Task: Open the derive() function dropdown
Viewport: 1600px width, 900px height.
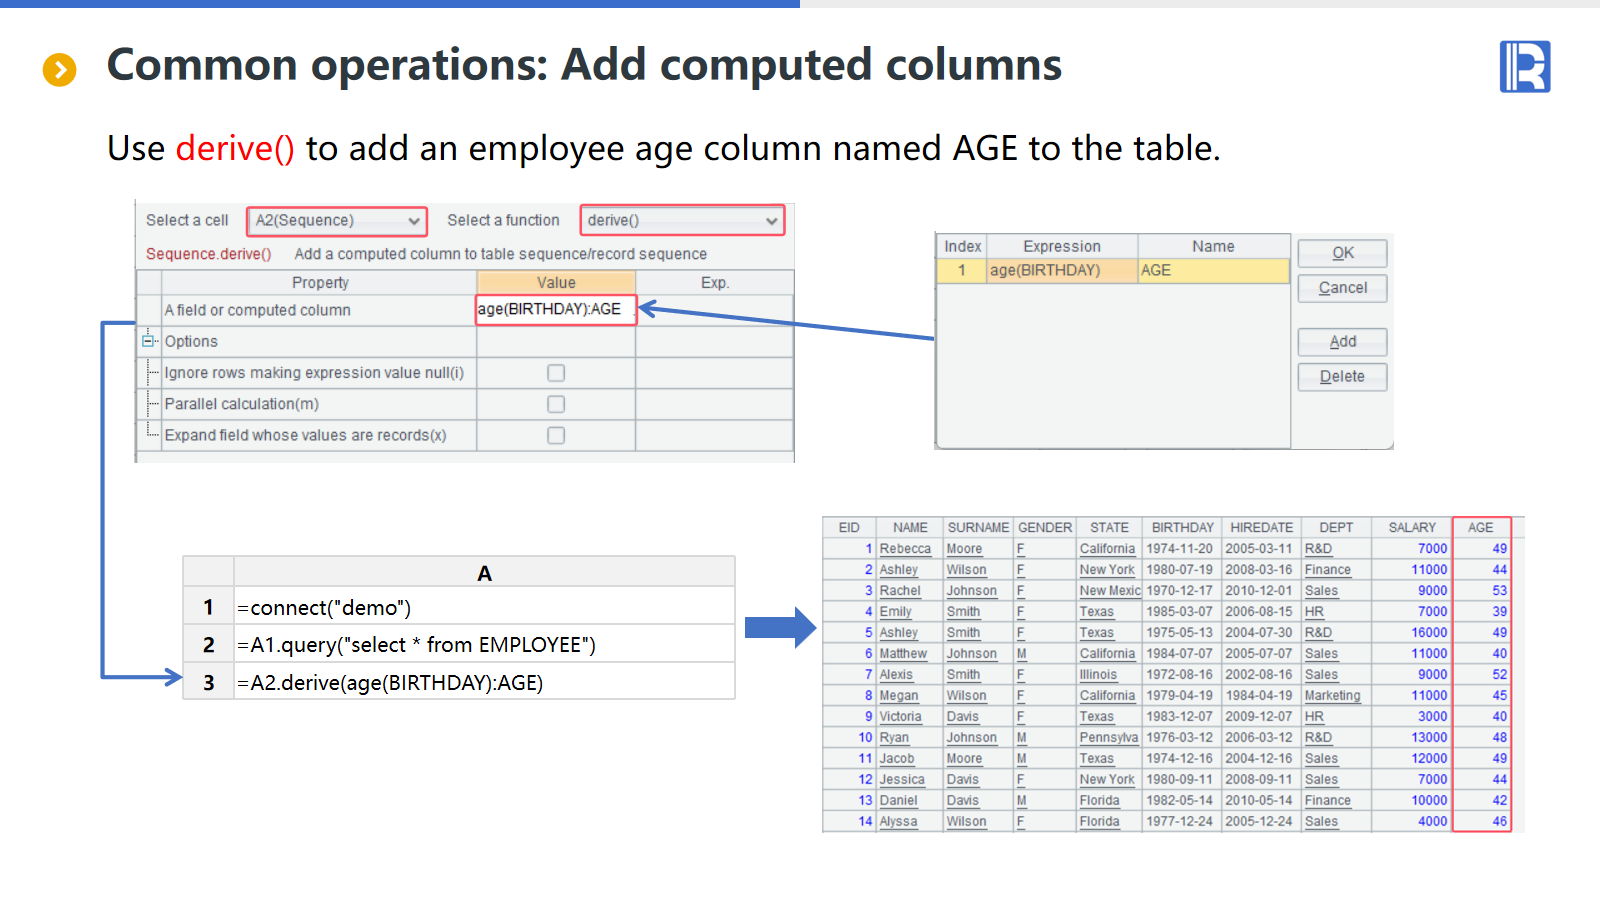Action: pos(682,221)
